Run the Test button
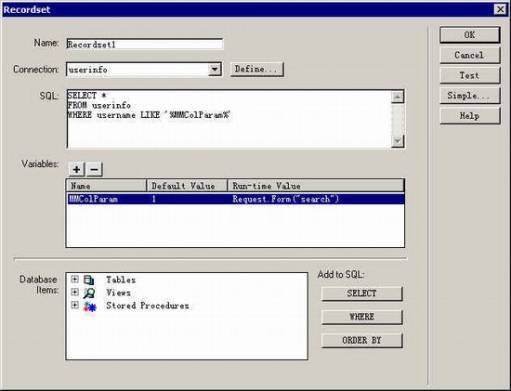Viewport: 511px width, 391px height. [x=470, y=76]
